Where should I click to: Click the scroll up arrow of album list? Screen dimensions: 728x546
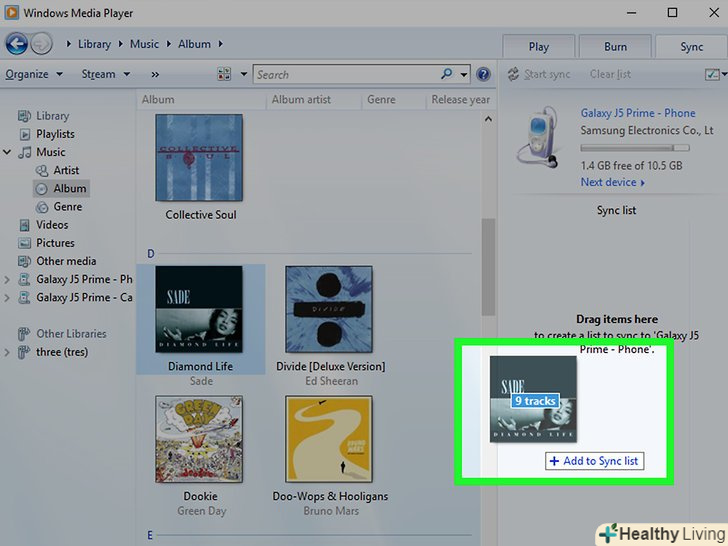coord(488,119)
